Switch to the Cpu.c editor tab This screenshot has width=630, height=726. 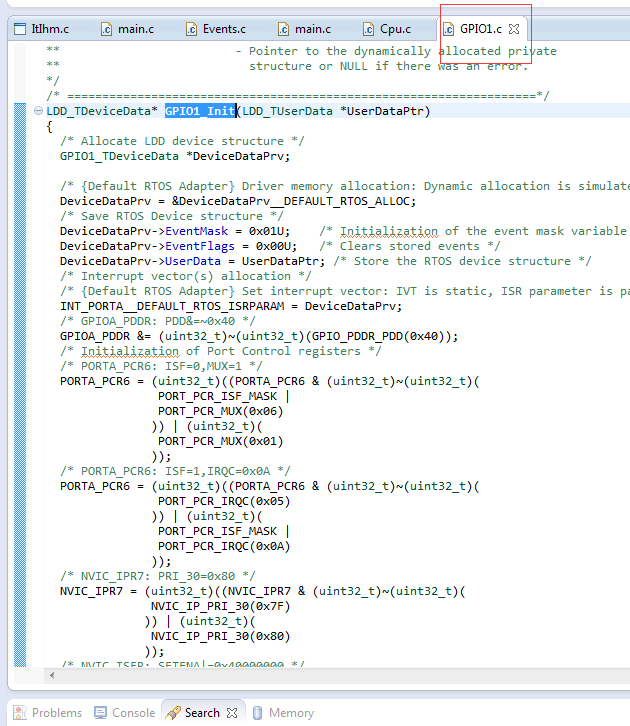(387, 29)
